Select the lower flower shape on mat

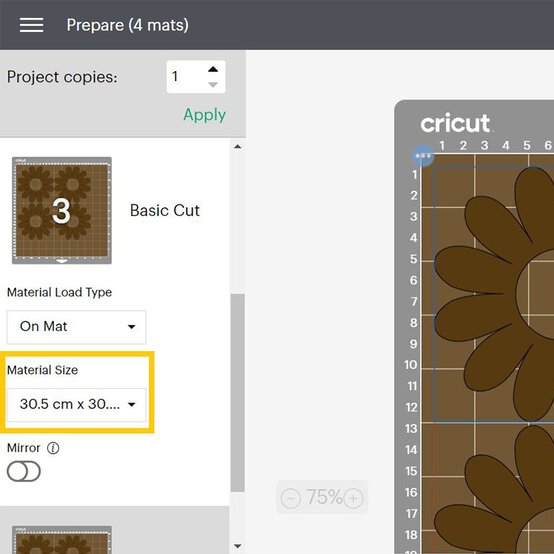(x=495, y=489)
